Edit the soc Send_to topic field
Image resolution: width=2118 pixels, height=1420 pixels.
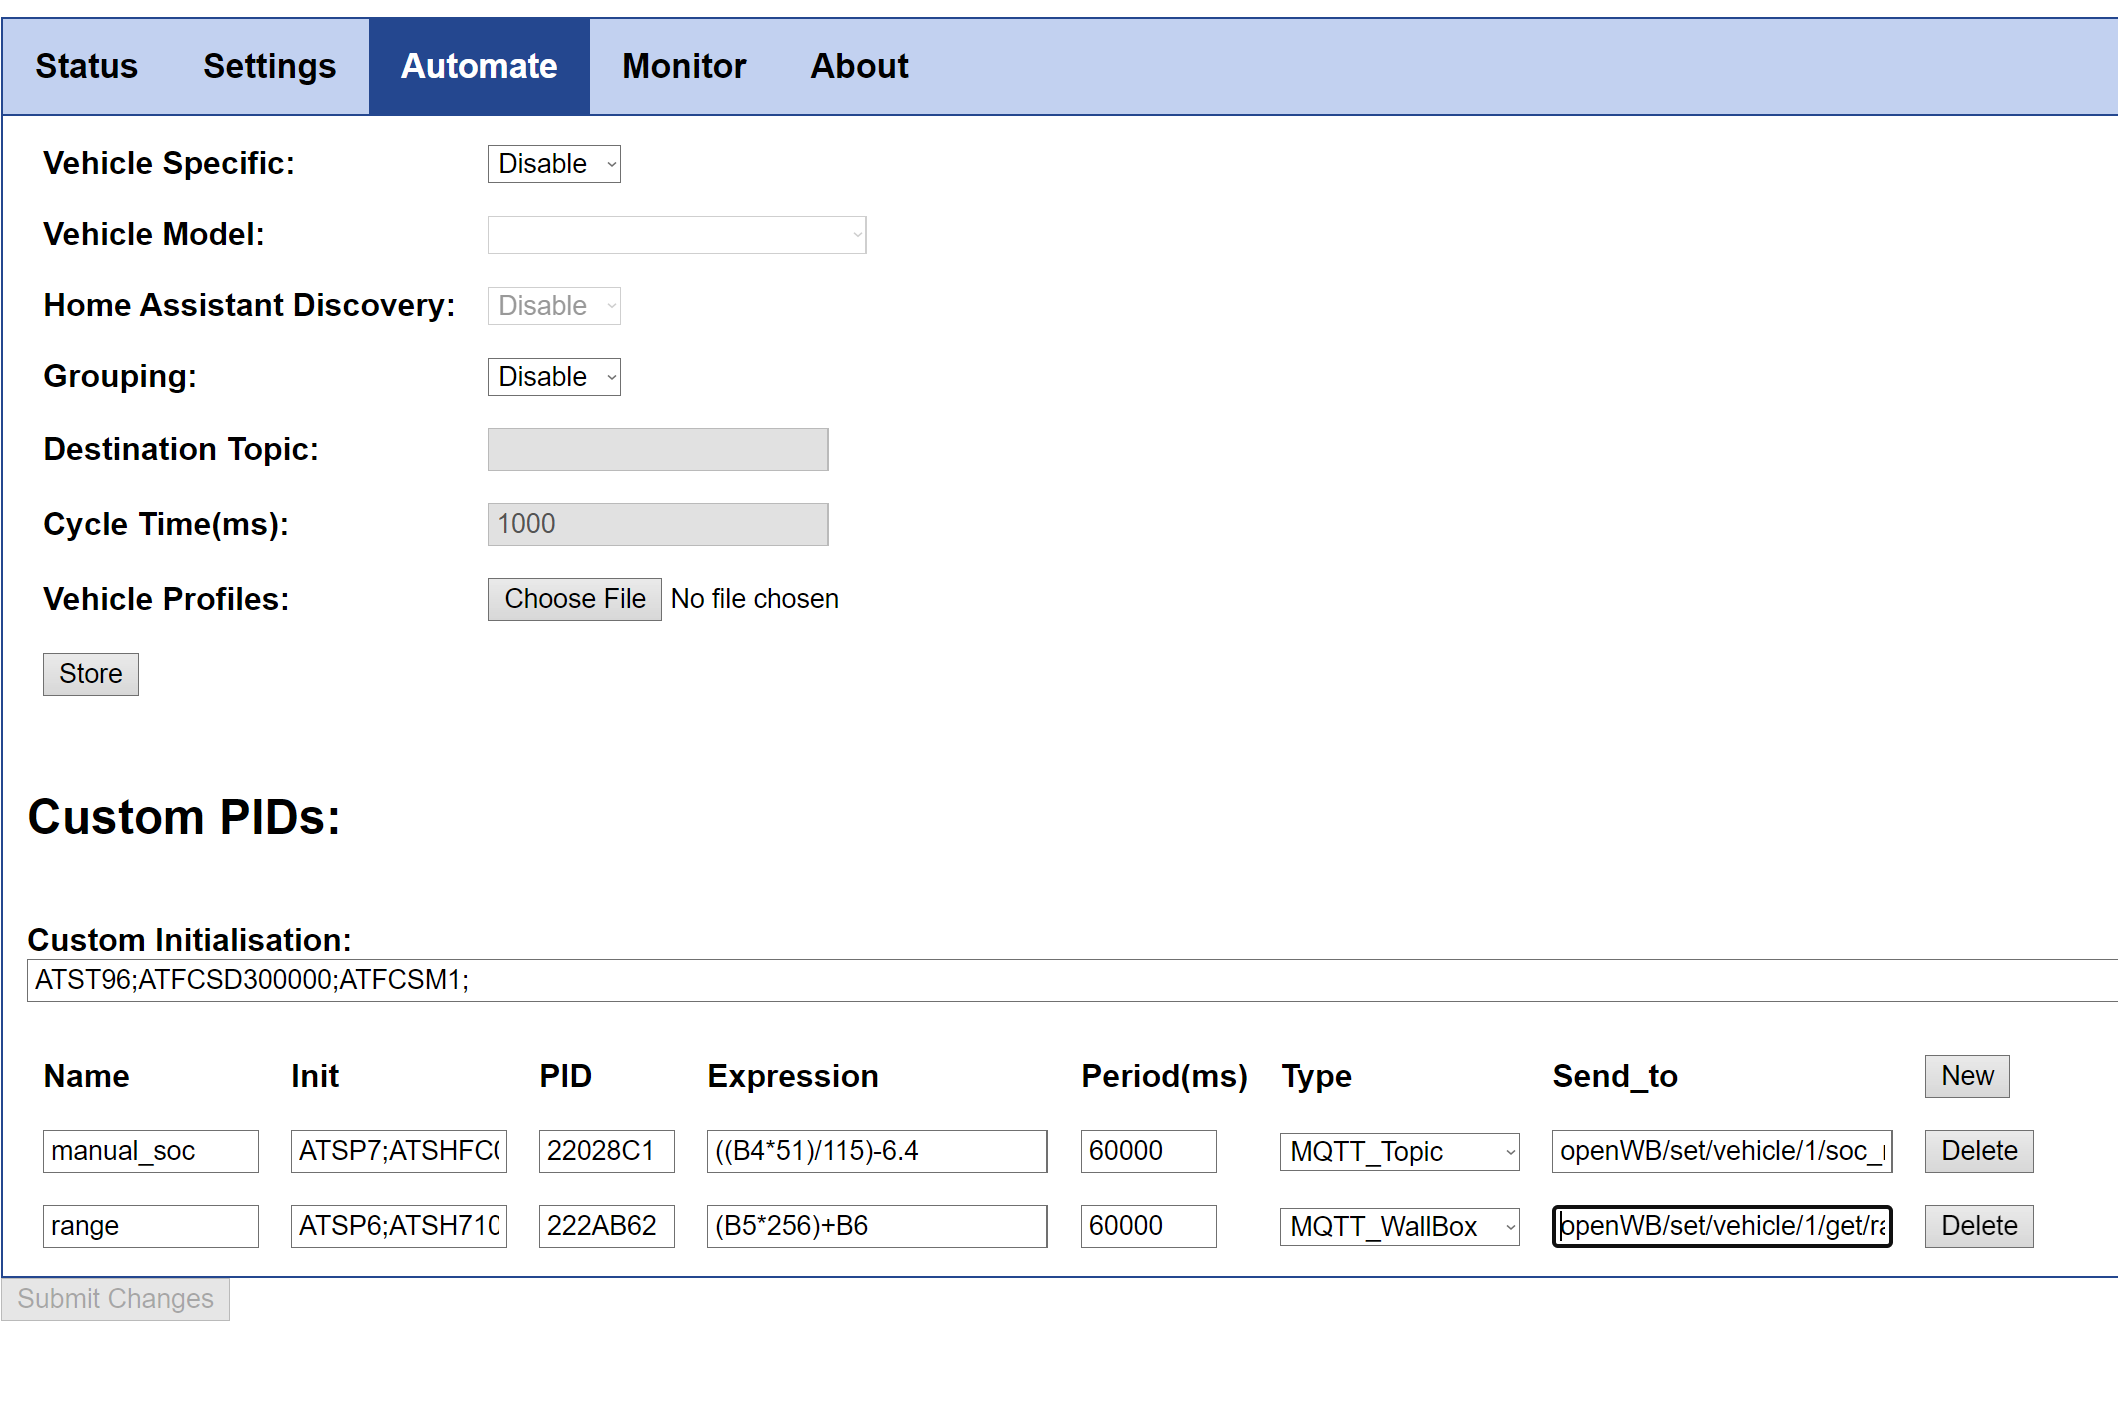pos(1721,1151)
